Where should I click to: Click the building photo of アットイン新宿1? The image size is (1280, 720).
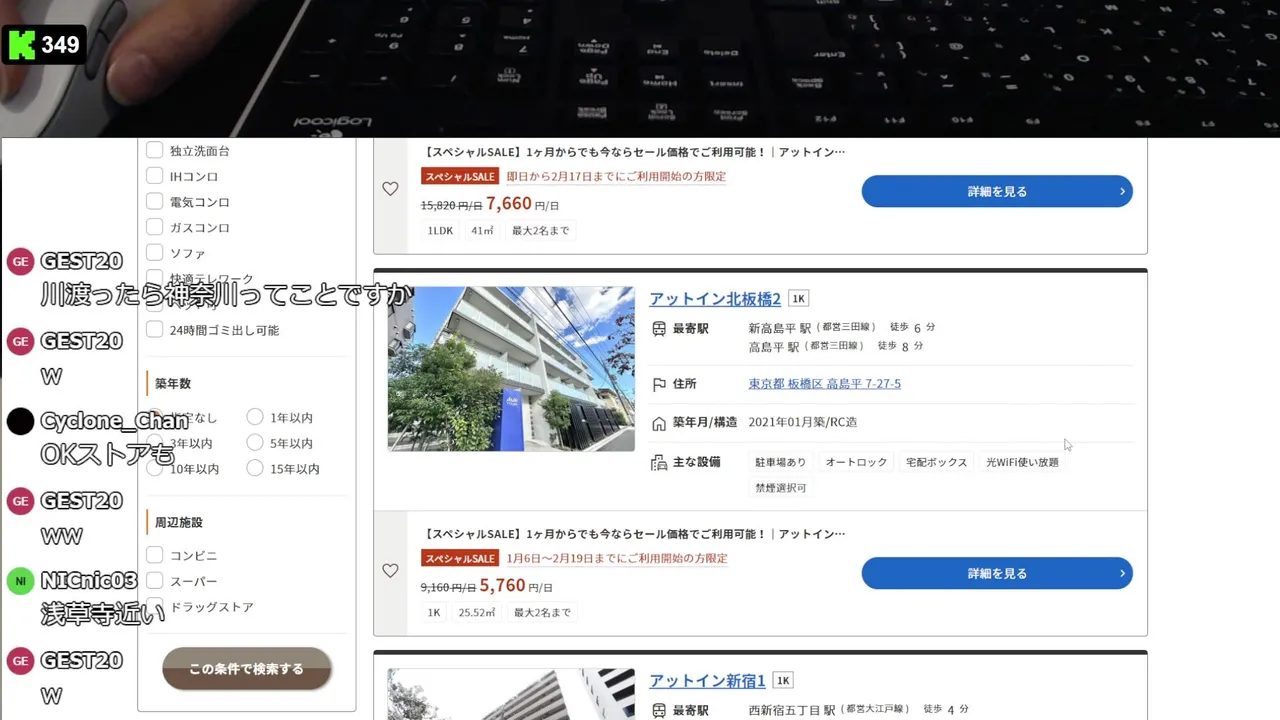[511, 694]
